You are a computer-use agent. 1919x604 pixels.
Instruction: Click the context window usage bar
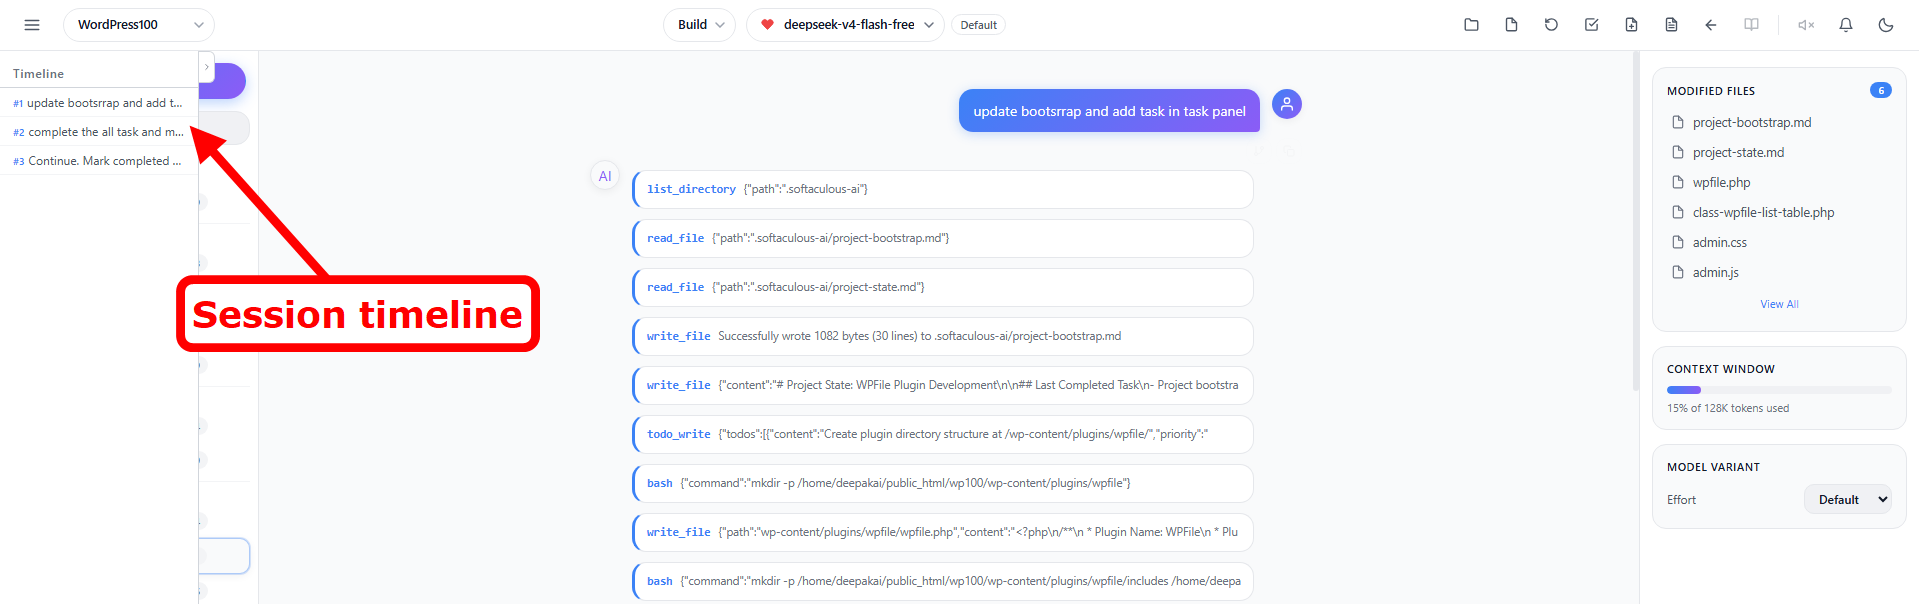click(x=1779, y=390)
